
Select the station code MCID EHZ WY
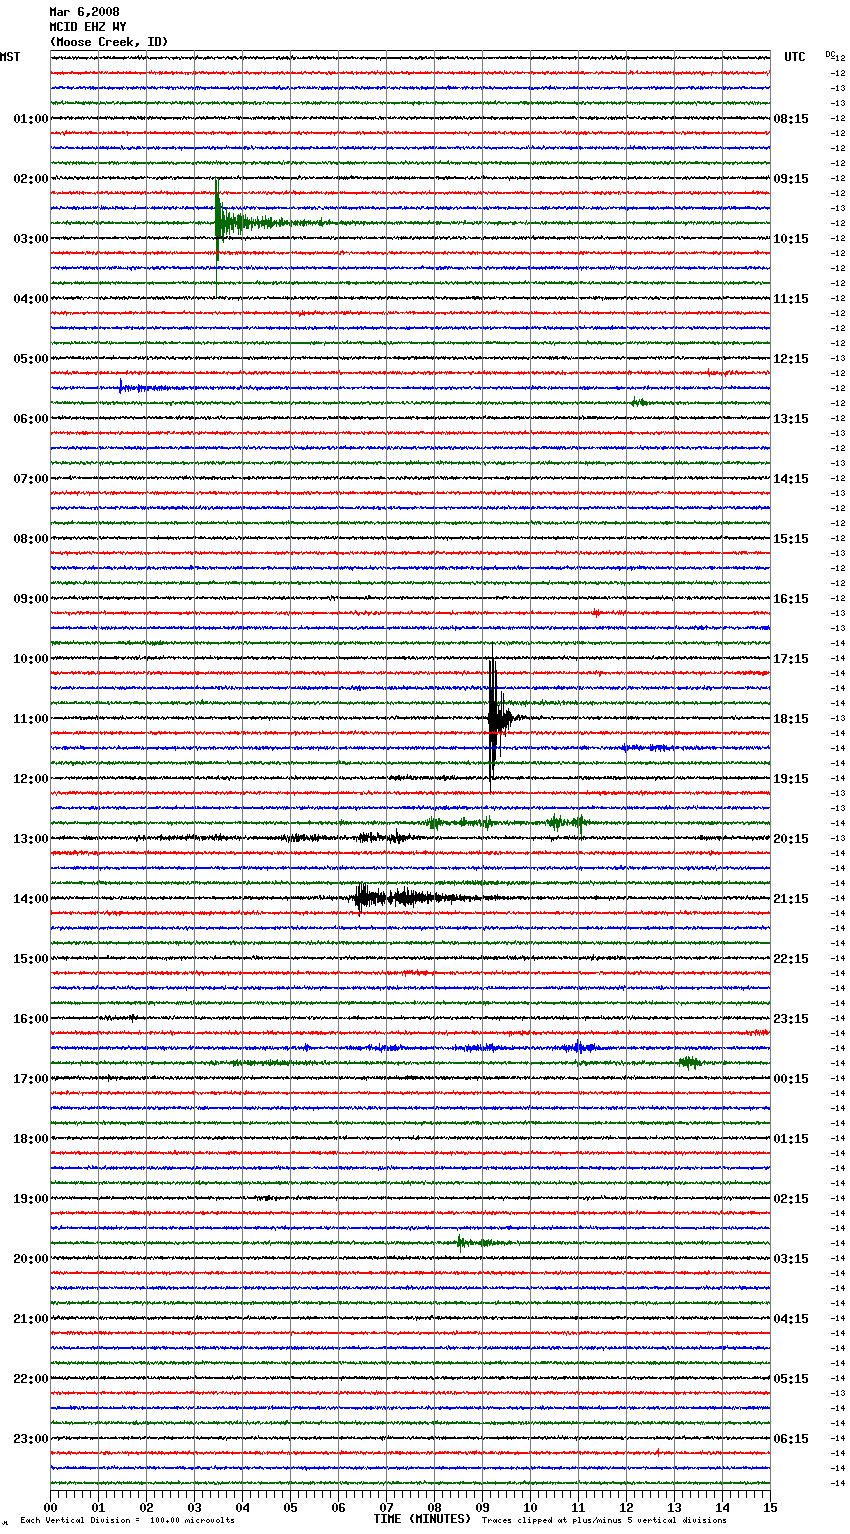click(88, 27)
